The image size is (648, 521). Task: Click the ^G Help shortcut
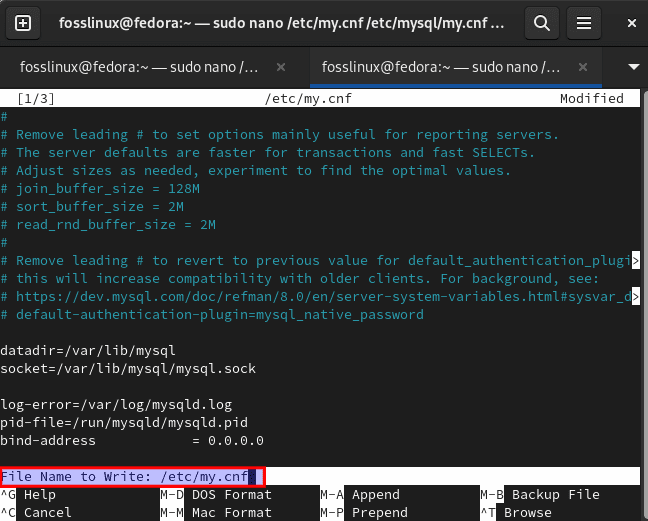point(28,495)
